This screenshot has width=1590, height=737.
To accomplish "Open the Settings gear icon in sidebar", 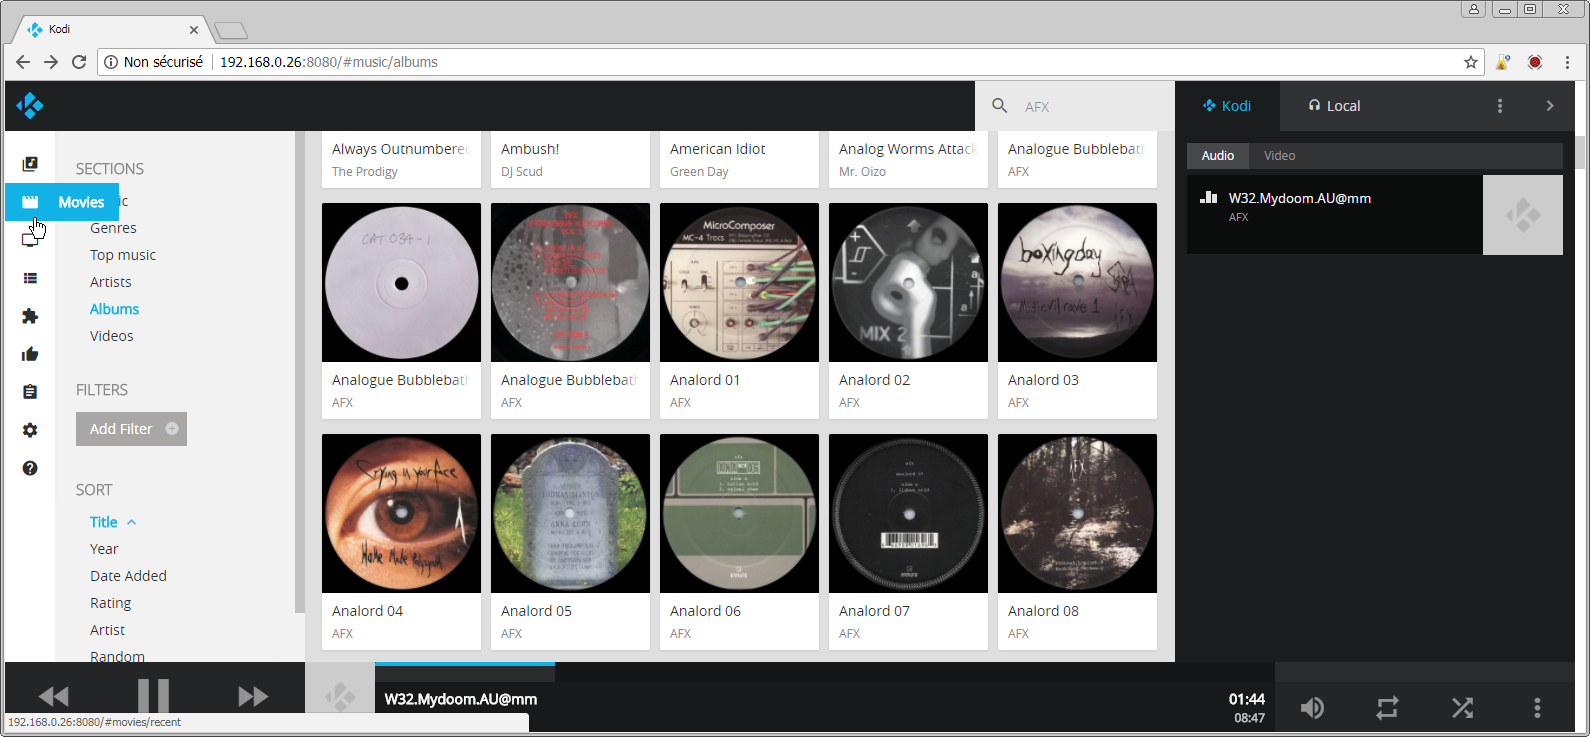I will pyautogui.click(x=30, y=430).
